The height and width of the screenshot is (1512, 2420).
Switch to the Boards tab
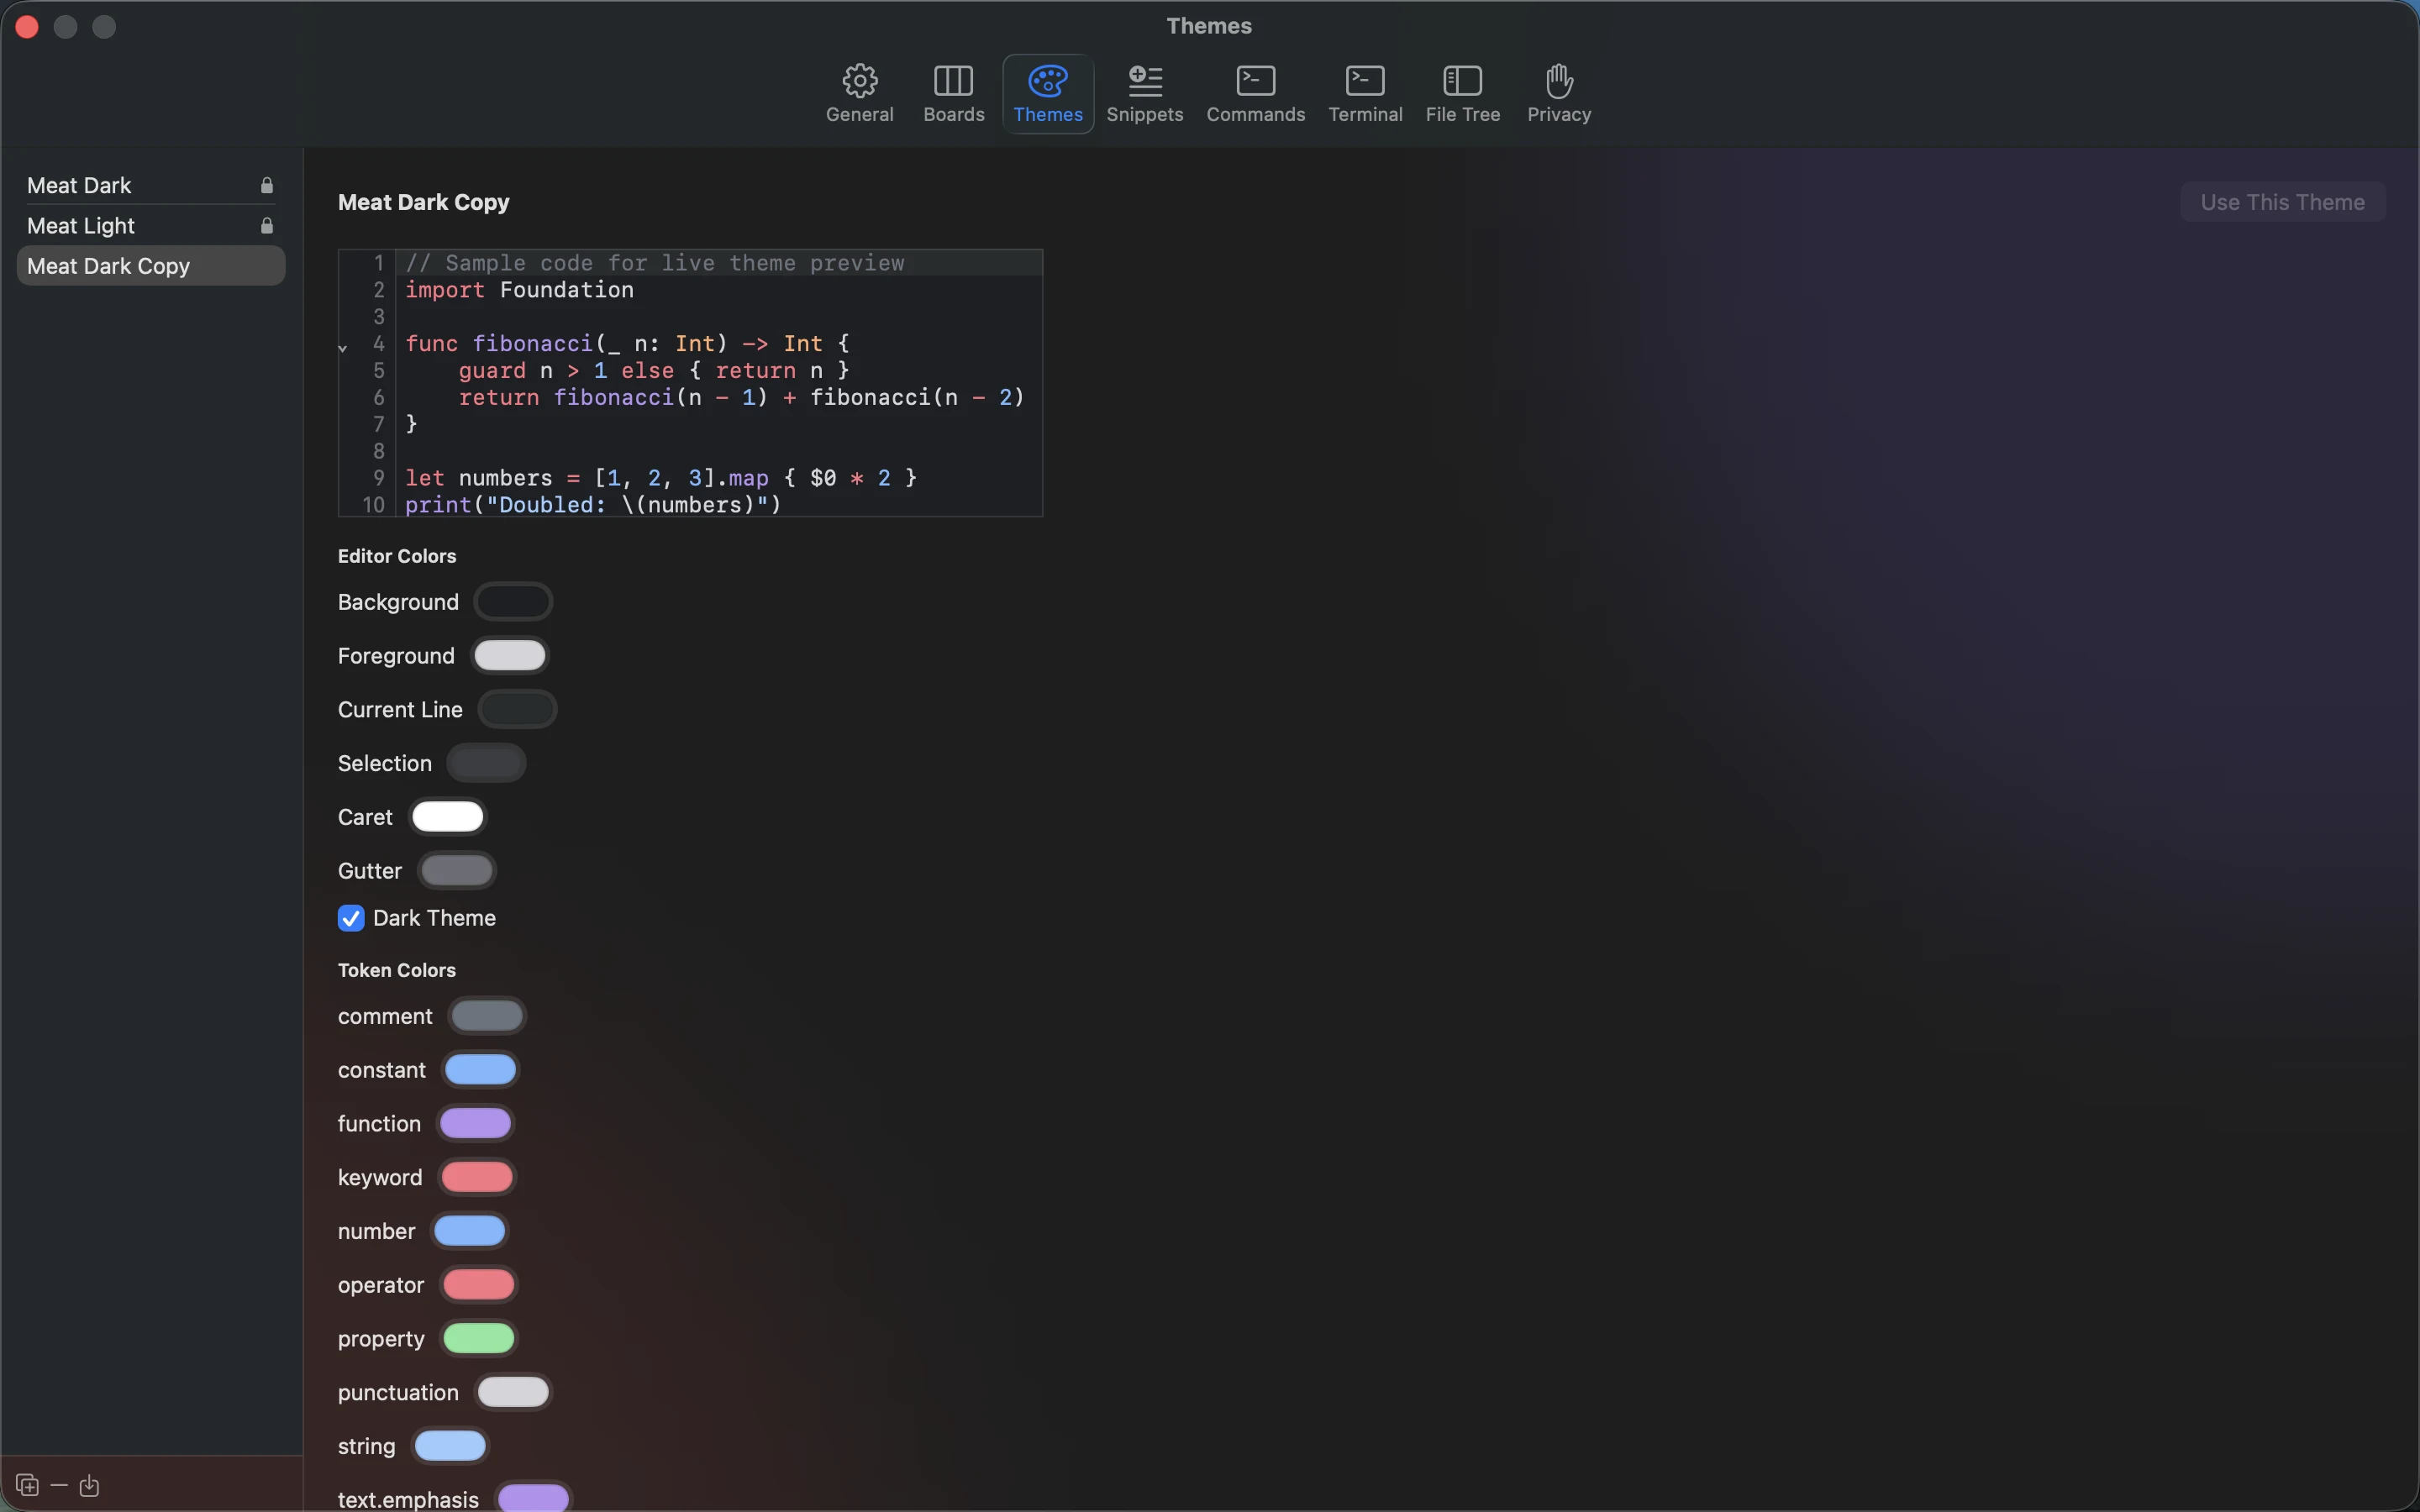[953, 94]
